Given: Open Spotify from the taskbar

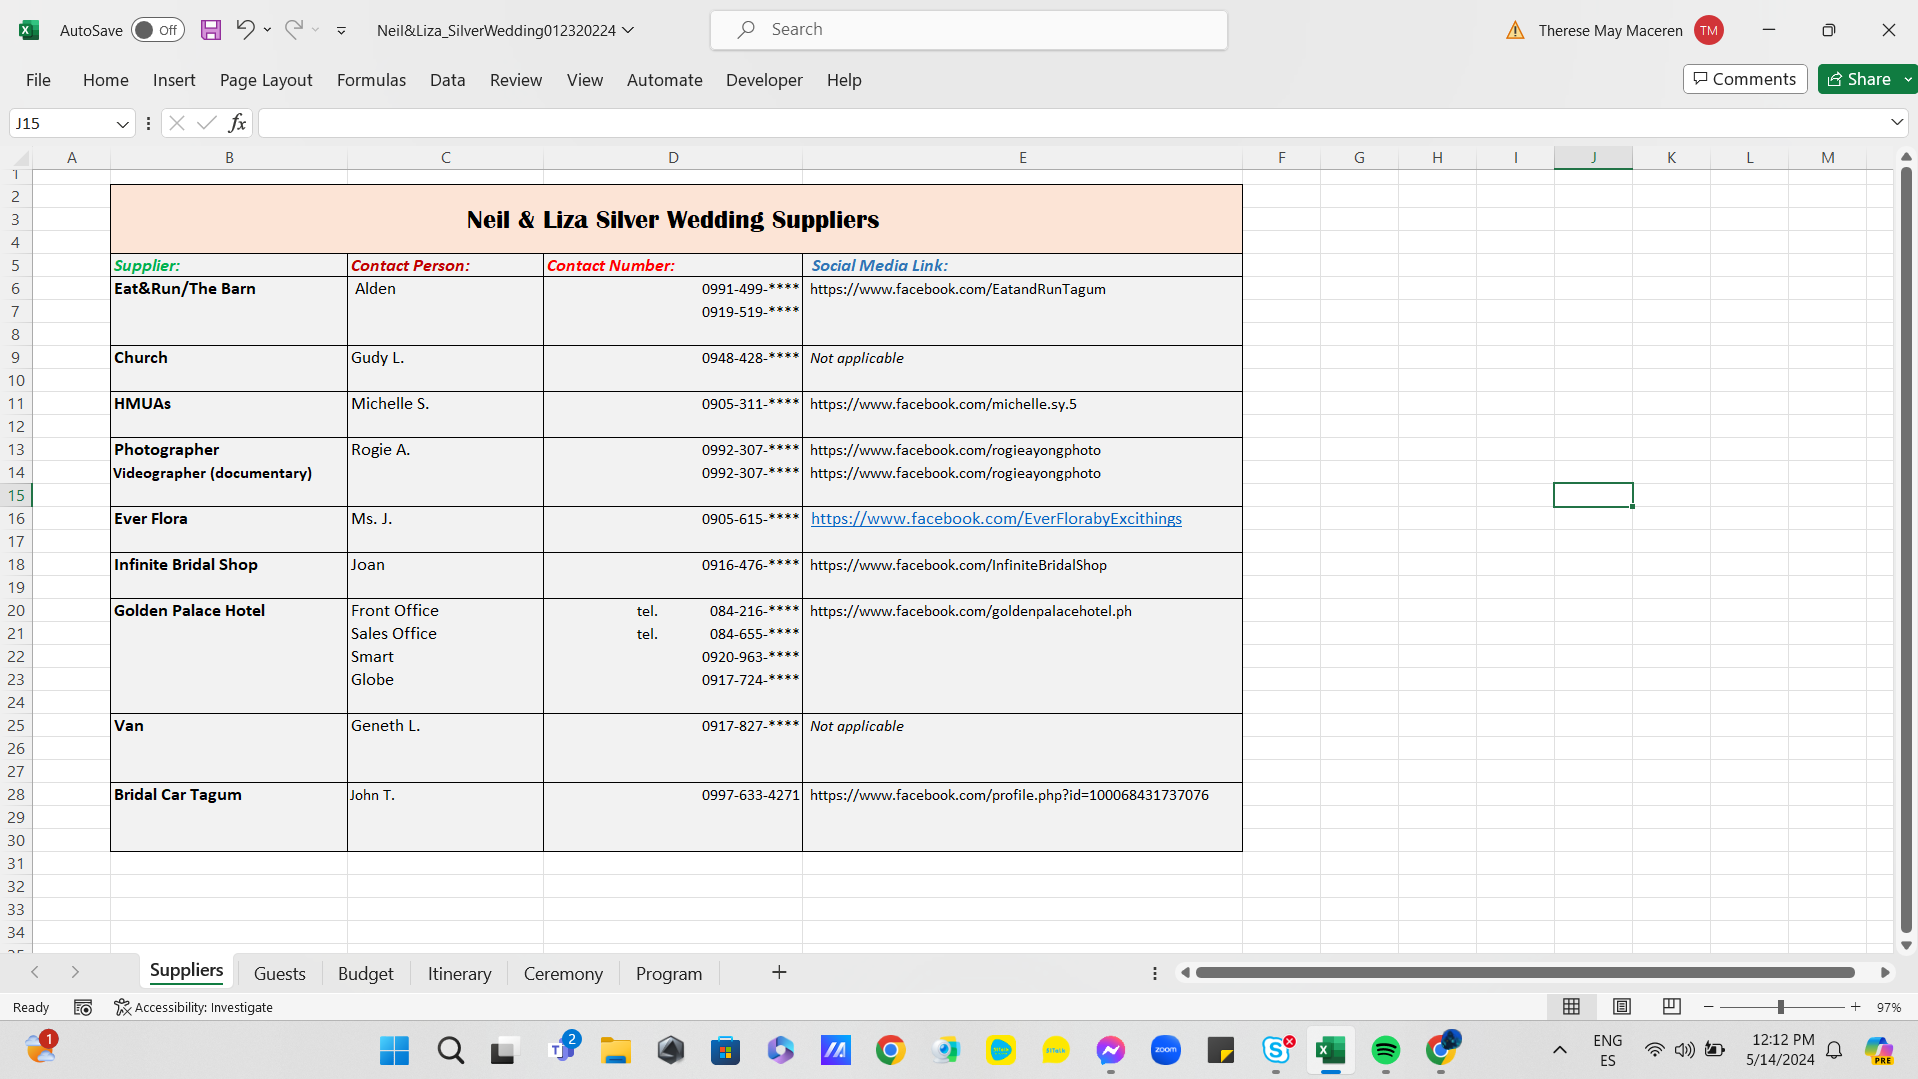Looking at the screenshot, I should pos(1386,1050).
